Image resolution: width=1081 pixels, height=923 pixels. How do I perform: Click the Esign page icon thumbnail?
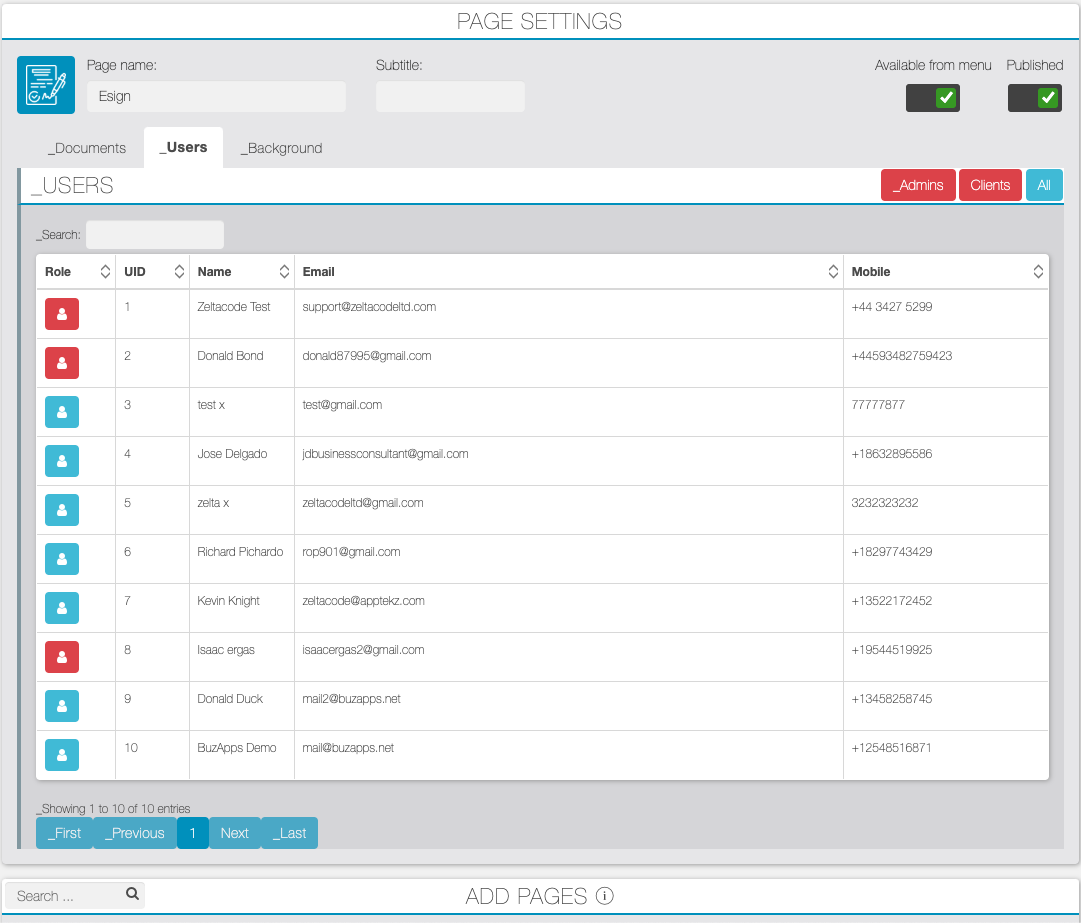point(46,85)
